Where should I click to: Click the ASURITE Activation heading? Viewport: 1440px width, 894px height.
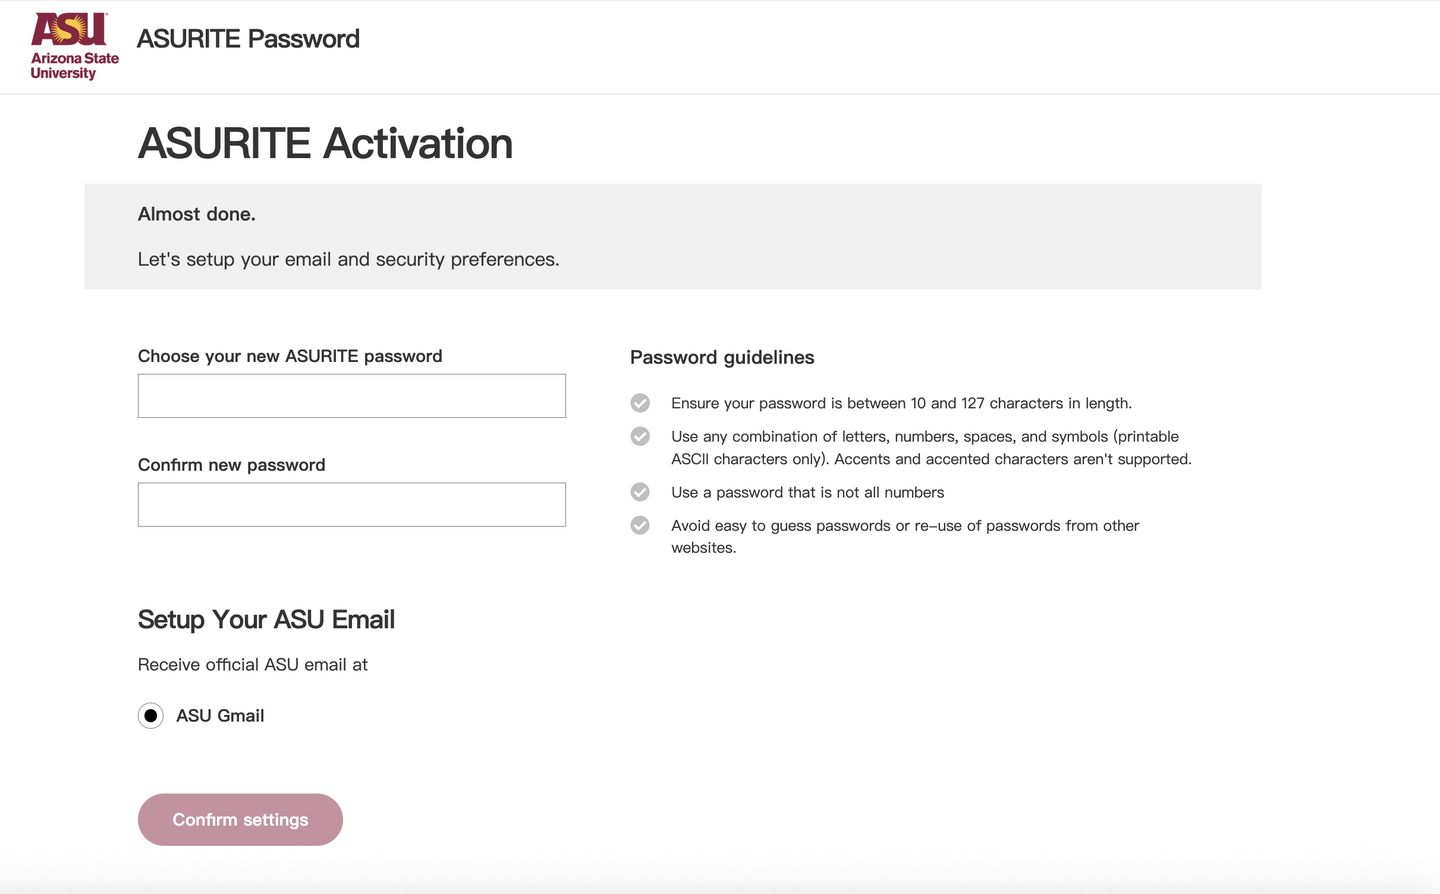[325, 144]
